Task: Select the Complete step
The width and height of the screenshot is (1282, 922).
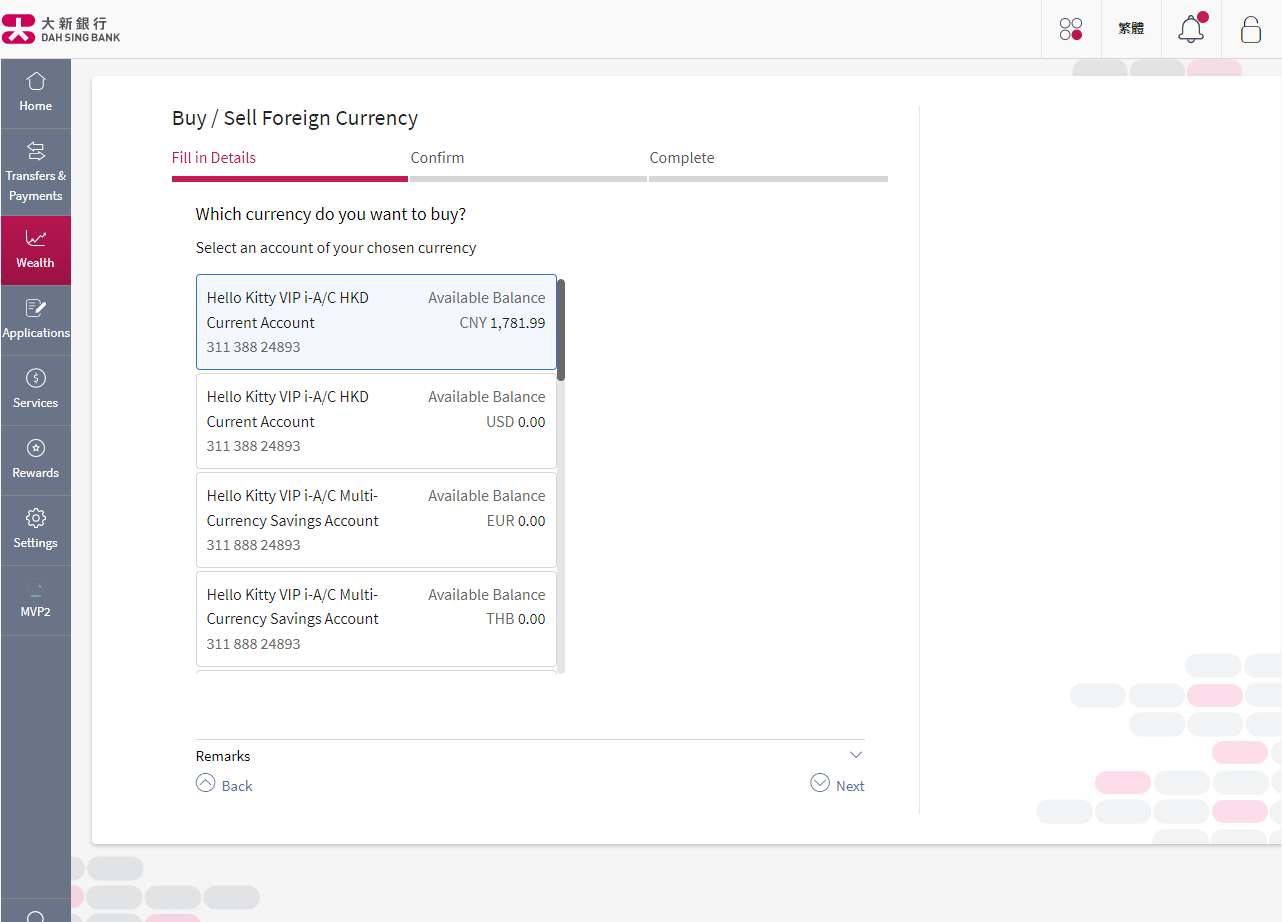Action: (x=682, y=158)
